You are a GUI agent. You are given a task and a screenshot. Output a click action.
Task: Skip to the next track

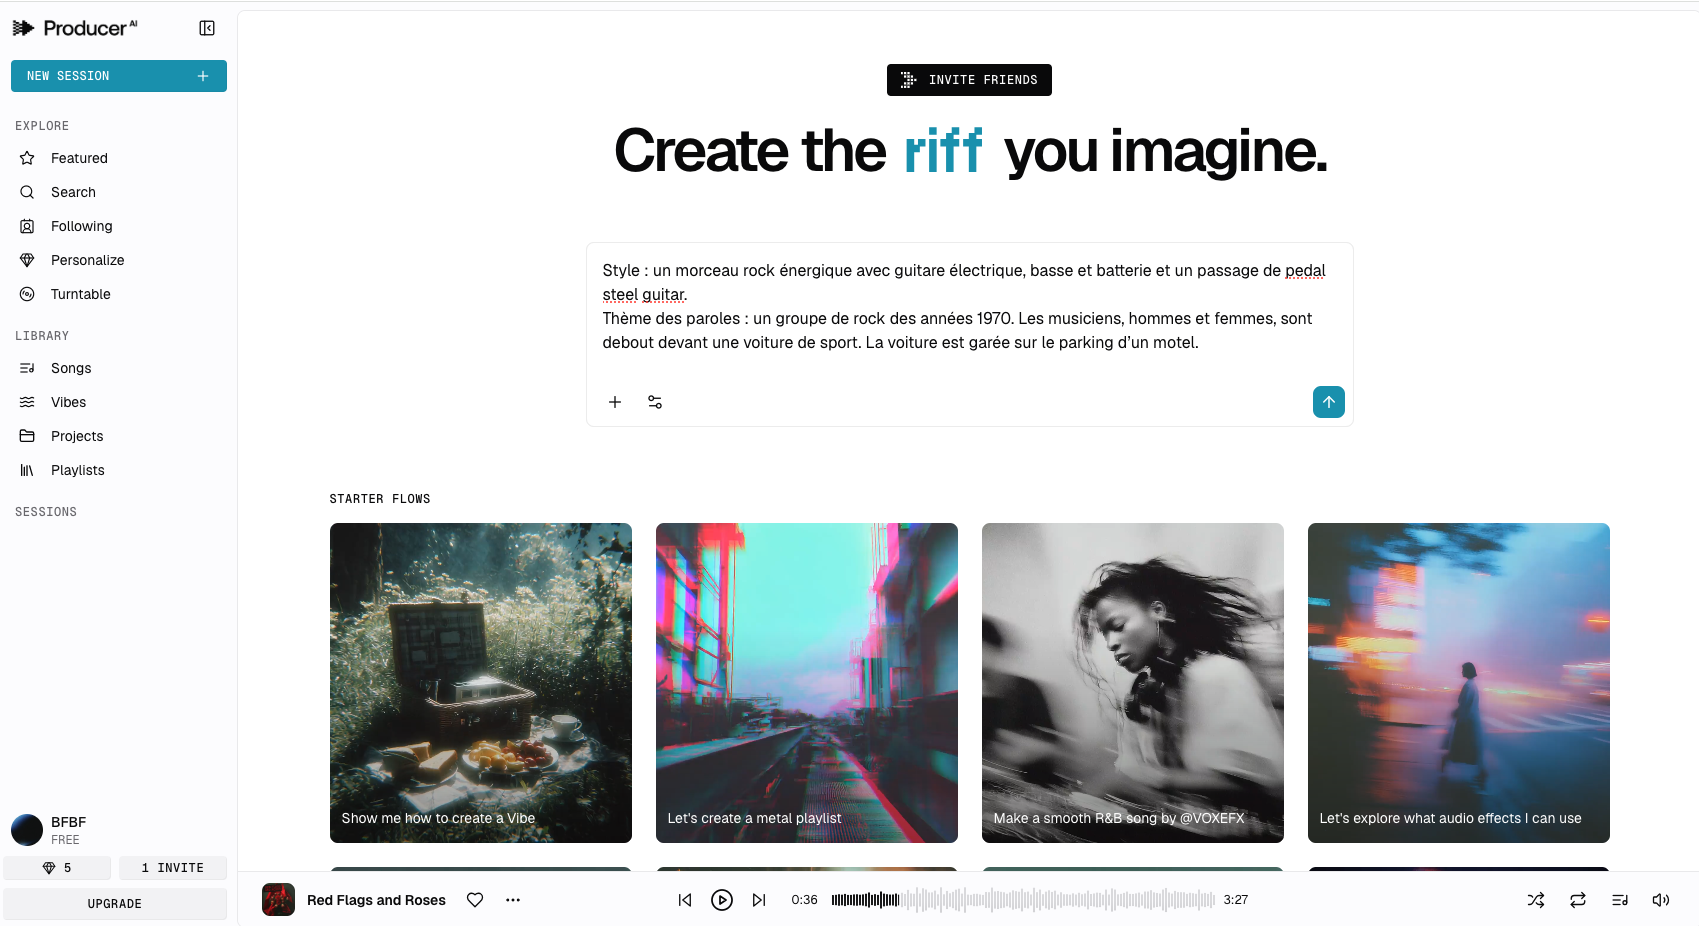pos(759,900)
